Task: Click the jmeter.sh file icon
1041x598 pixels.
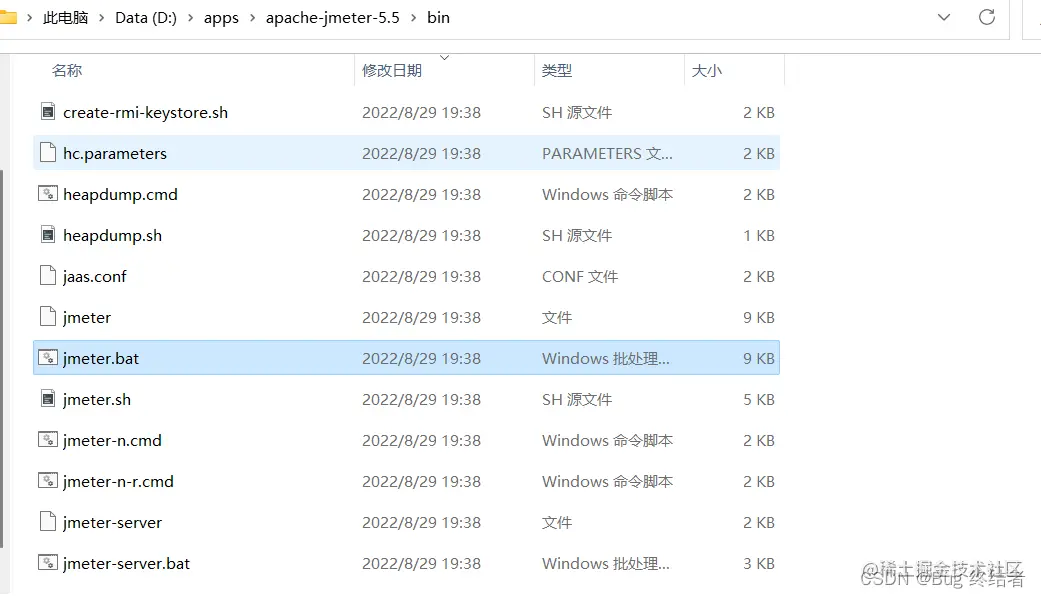Action: click(x=48, y=399)
